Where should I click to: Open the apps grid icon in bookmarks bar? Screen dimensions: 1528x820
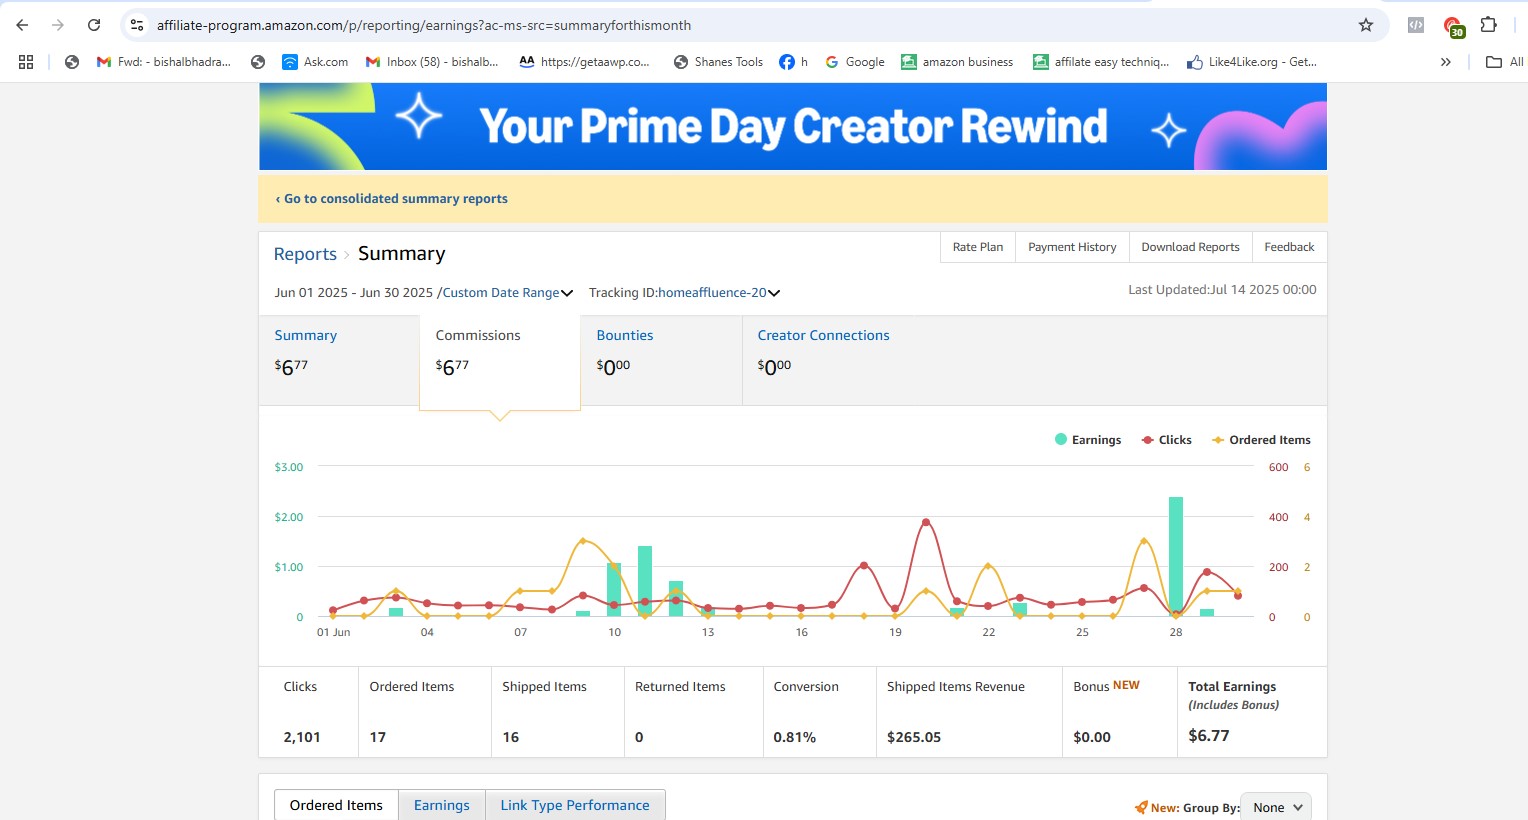click(x=26, y=62)
